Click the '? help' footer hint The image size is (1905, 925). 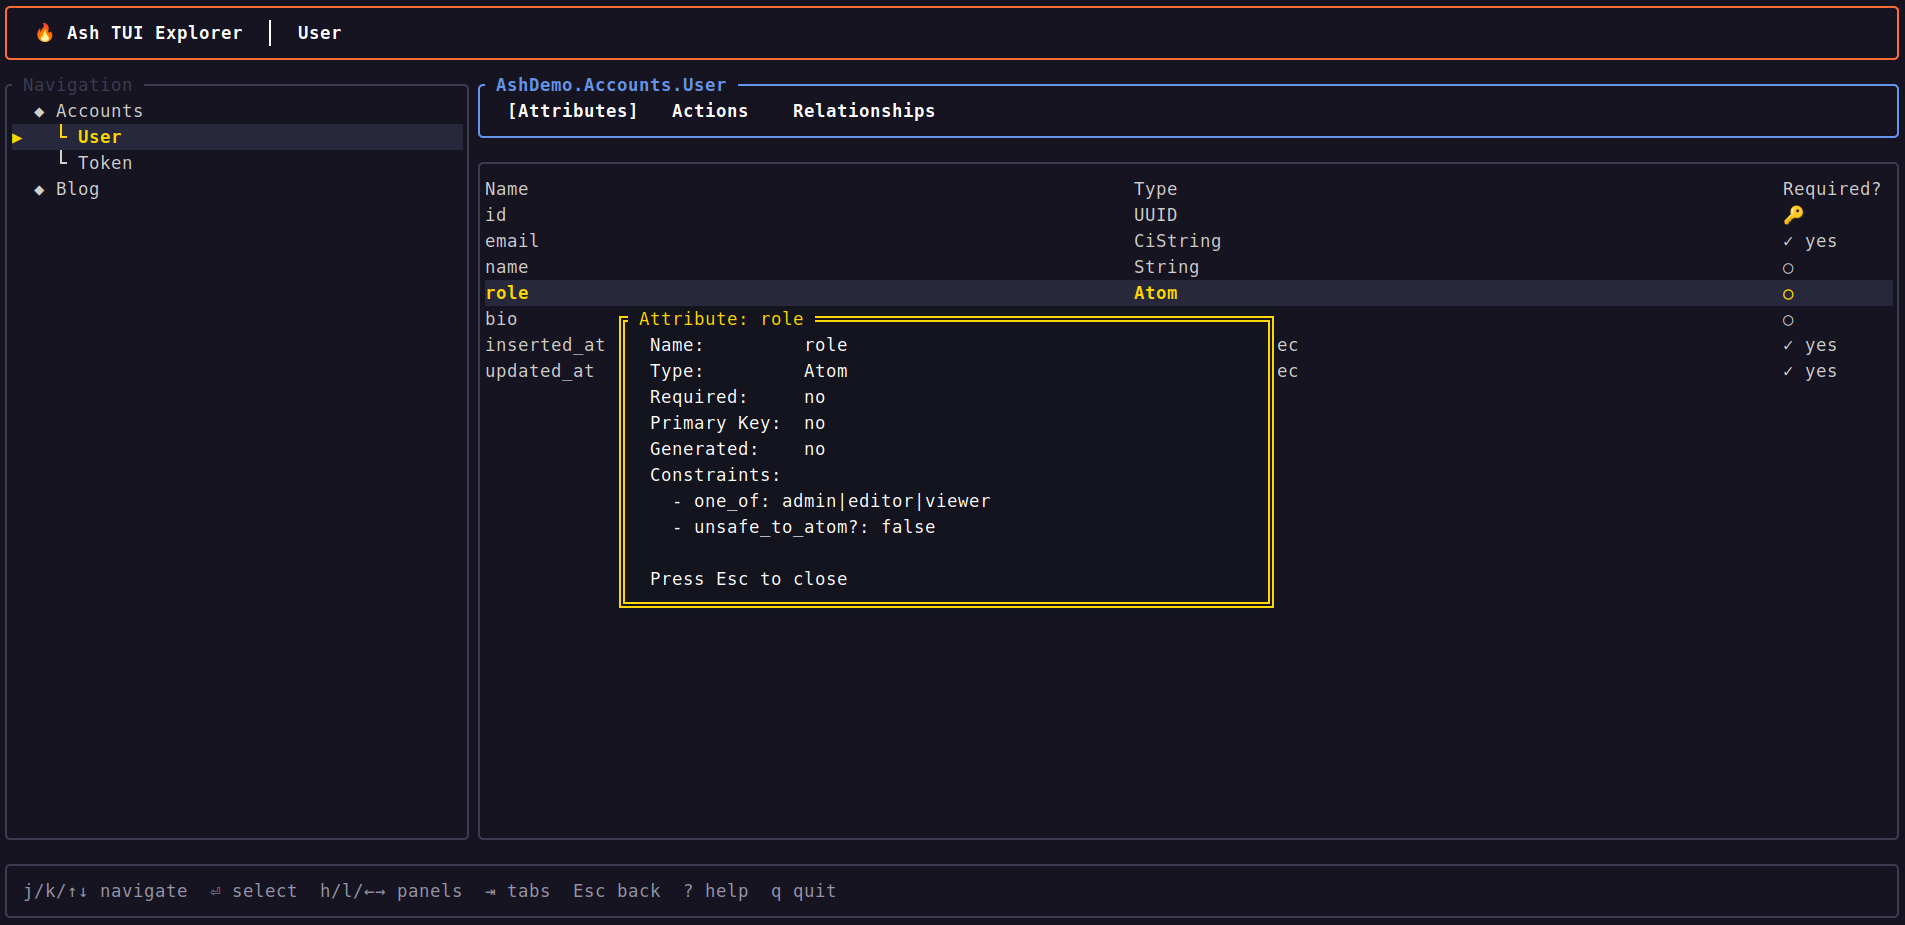point(716,891)
